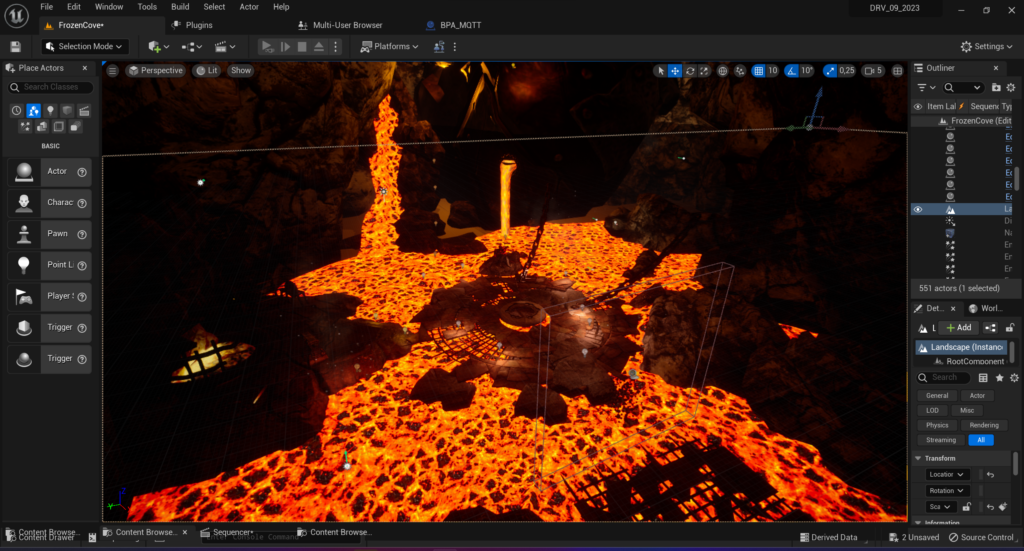Expand the Platforms dropdown
Screen dimensions: 1024x551
pyautogui.click(x=391, y=46)
